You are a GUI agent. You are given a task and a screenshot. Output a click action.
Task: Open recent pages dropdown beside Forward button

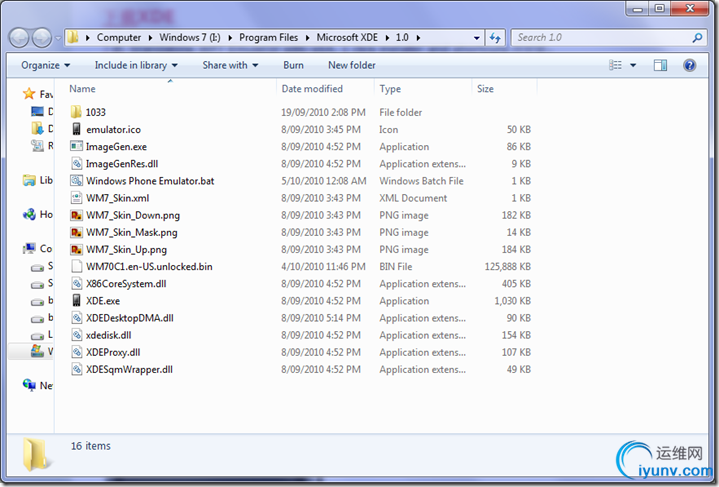[58, 38]
